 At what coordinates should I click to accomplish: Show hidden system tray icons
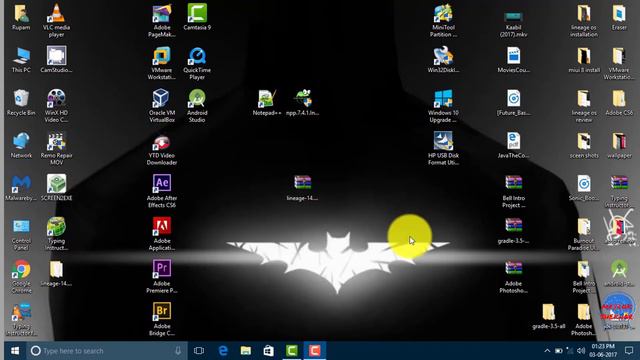point(547,351)
